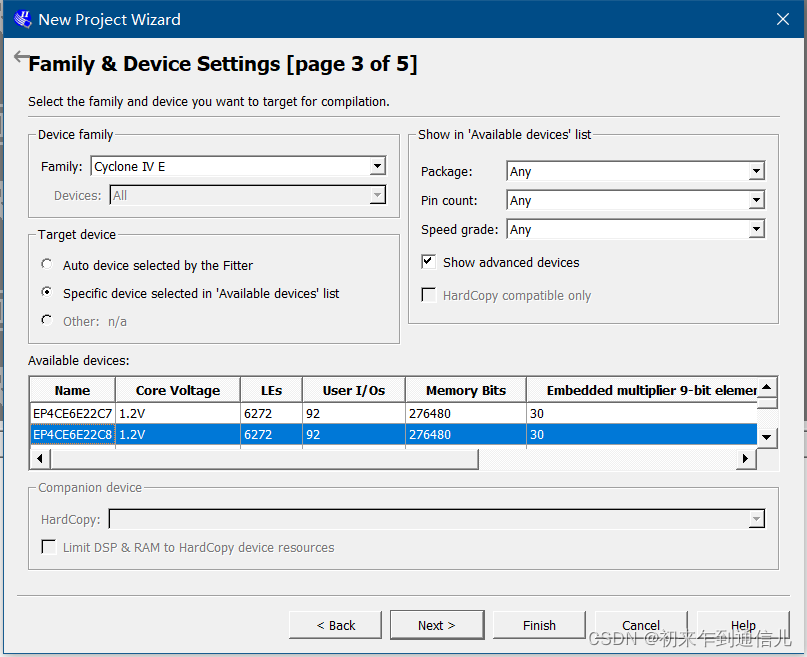
Task: Click the < Back button
Action: (x=336, y=625)
